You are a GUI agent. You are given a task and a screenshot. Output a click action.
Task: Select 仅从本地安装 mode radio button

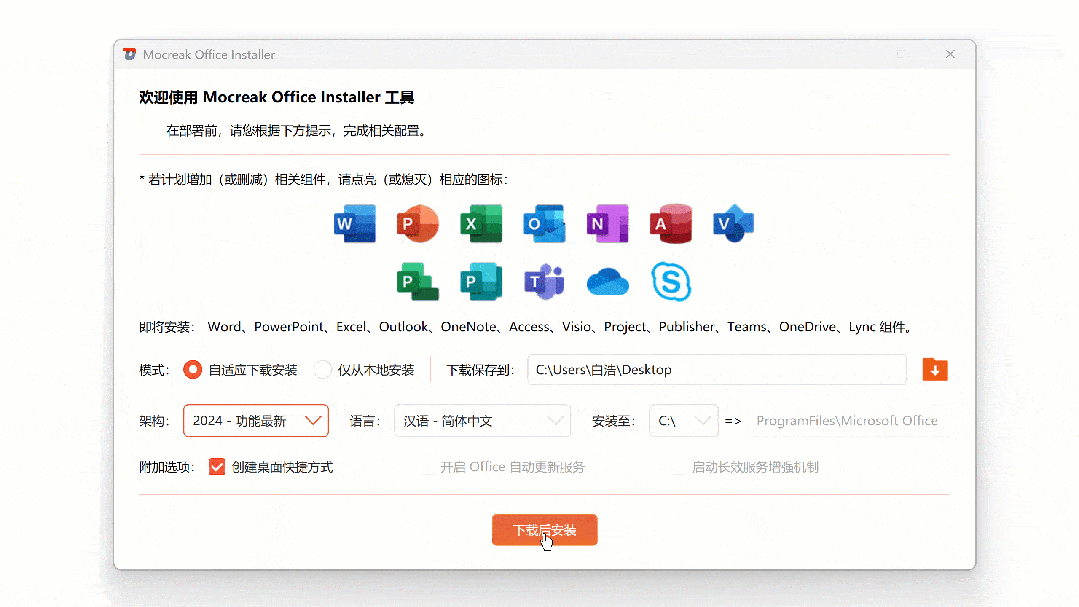(x=323, y=370)
